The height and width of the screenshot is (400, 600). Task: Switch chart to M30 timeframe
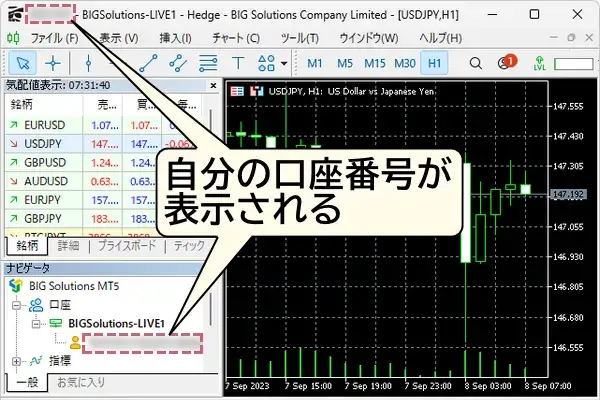pos(405,63)
